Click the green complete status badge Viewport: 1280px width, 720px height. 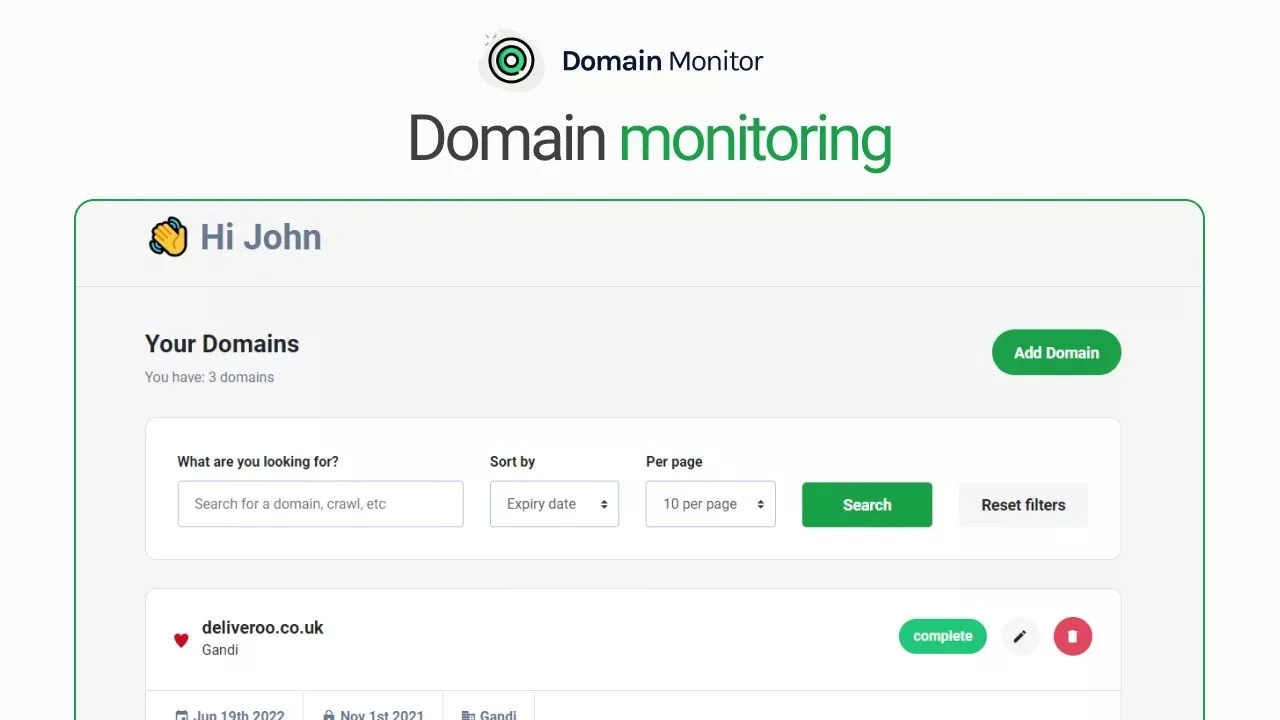point(942,636)
